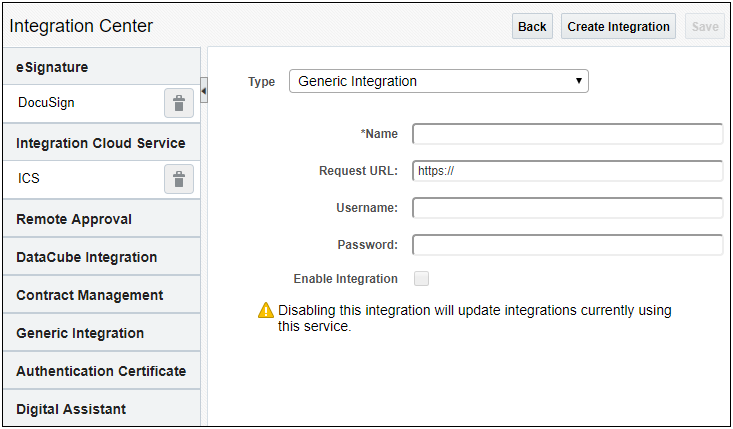Screen dimensions: 733x429
Task: Open the Contract Management section
Action: pos(102,295)
